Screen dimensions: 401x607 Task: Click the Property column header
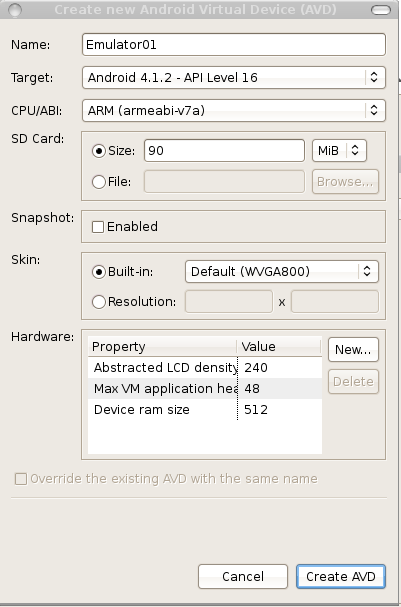tap(163, 346)
